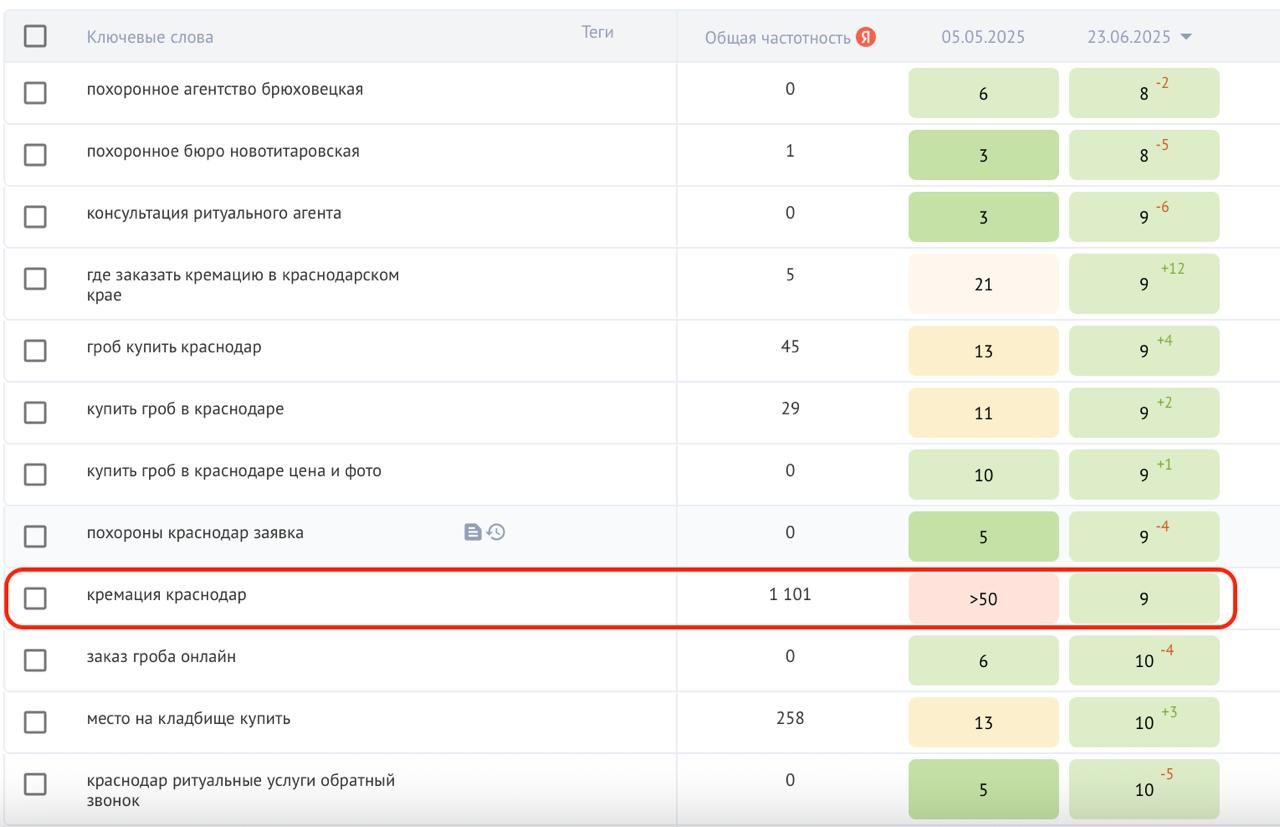Click the frequency value 1 101
The width and height of the screenshot is (1280, 827).
[790, 594]
